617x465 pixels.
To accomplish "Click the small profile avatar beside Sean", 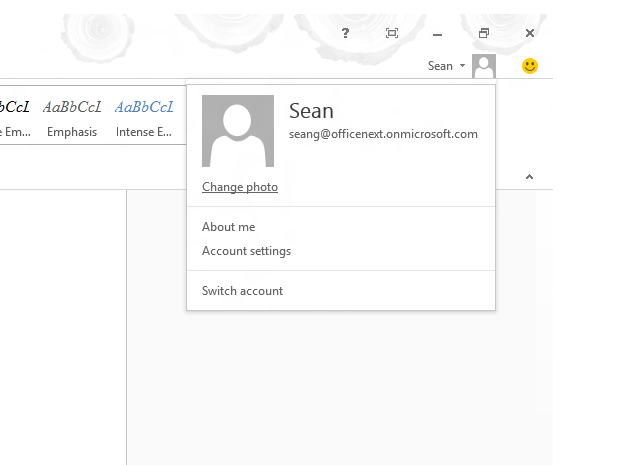I will [x=484, y=66].
